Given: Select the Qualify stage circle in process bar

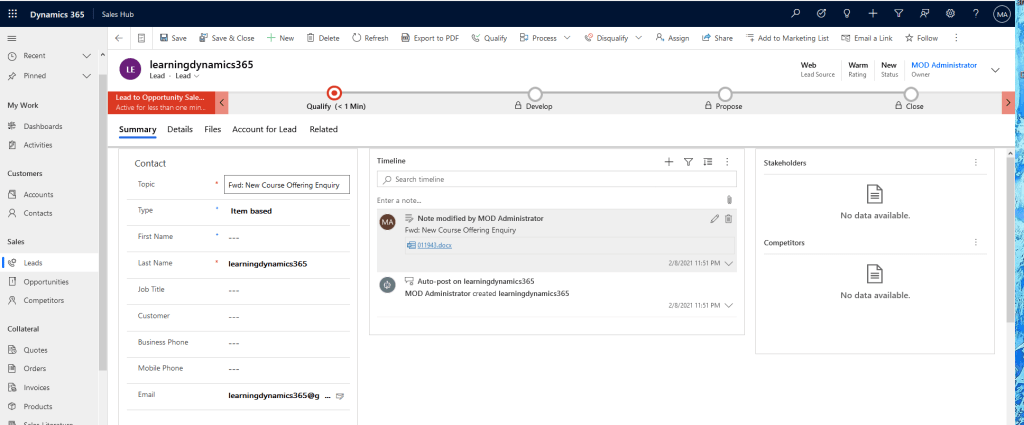Looking at the screenshot, I should pos(335,93).
